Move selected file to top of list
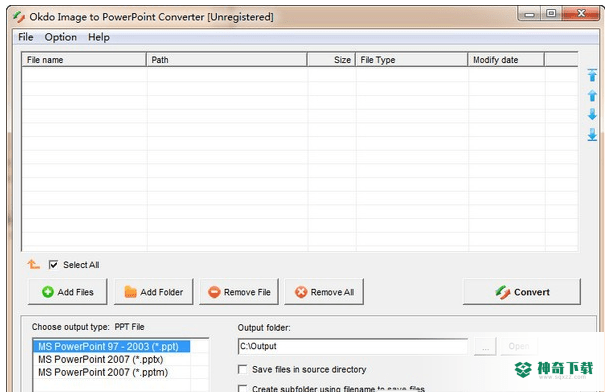Screen dimensions: 605x392 click(x=592, y=75)
